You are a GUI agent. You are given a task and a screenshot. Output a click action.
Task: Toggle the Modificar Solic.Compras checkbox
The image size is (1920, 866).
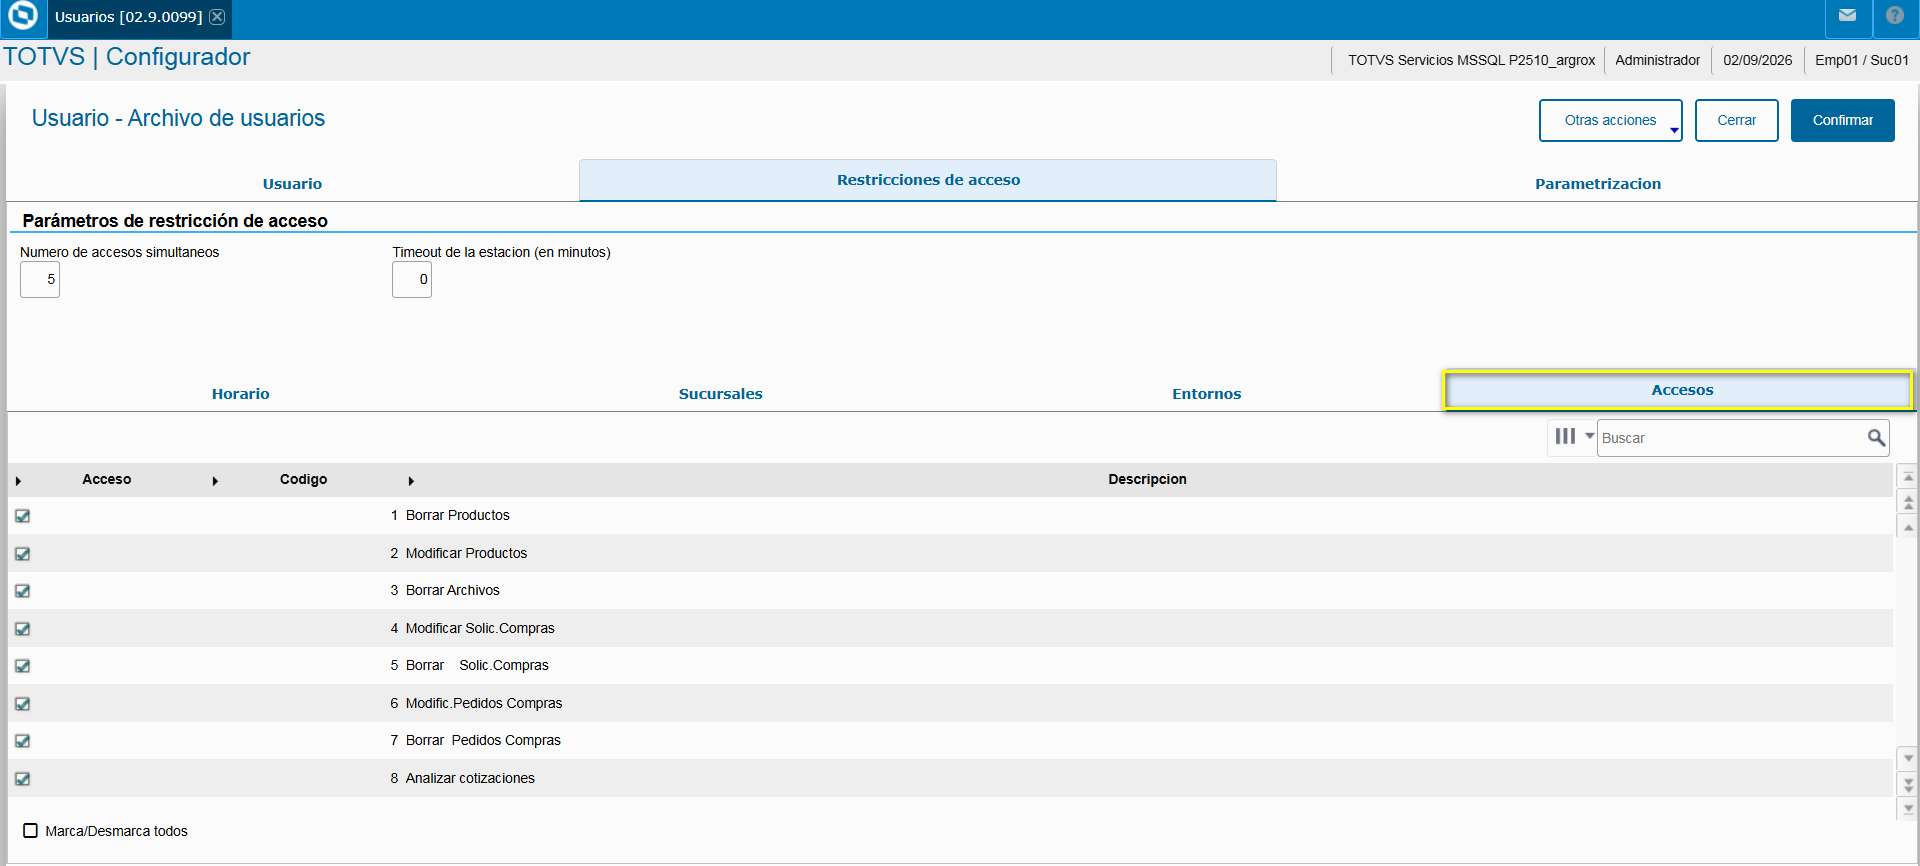pos(22,629)
